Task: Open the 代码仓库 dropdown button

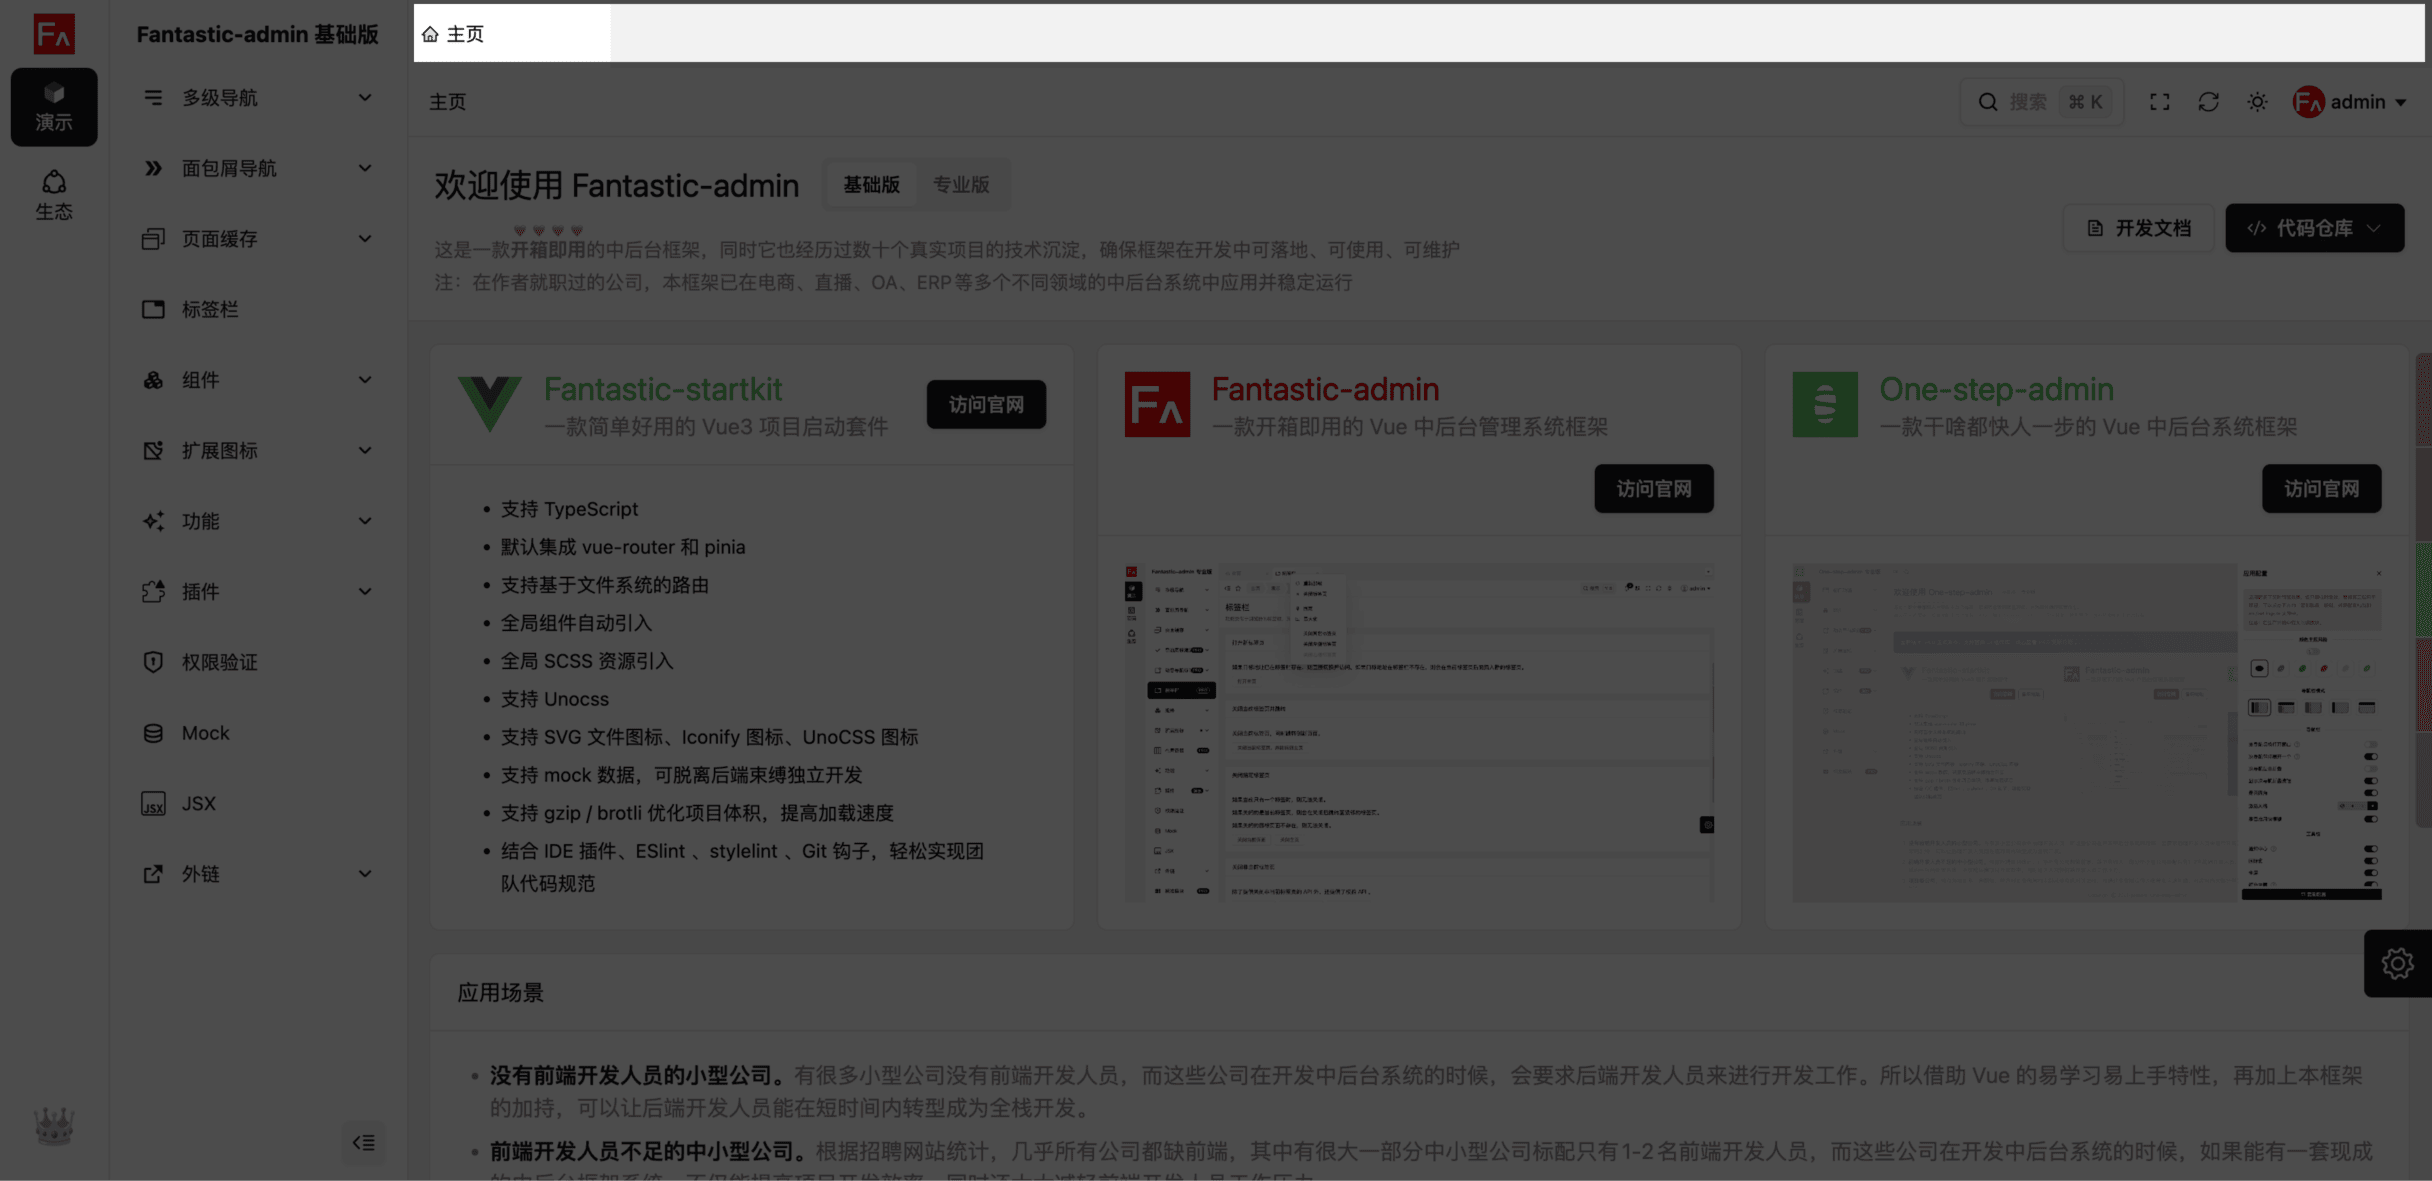Action: pyautogui.click(x=2314, y=228)
